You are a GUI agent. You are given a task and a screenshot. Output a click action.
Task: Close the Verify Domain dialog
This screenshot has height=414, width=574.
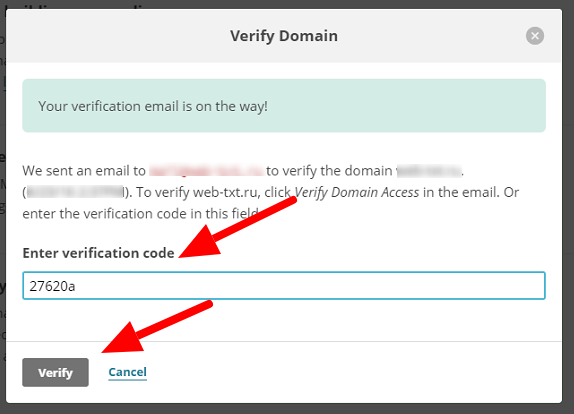point(535,36)
